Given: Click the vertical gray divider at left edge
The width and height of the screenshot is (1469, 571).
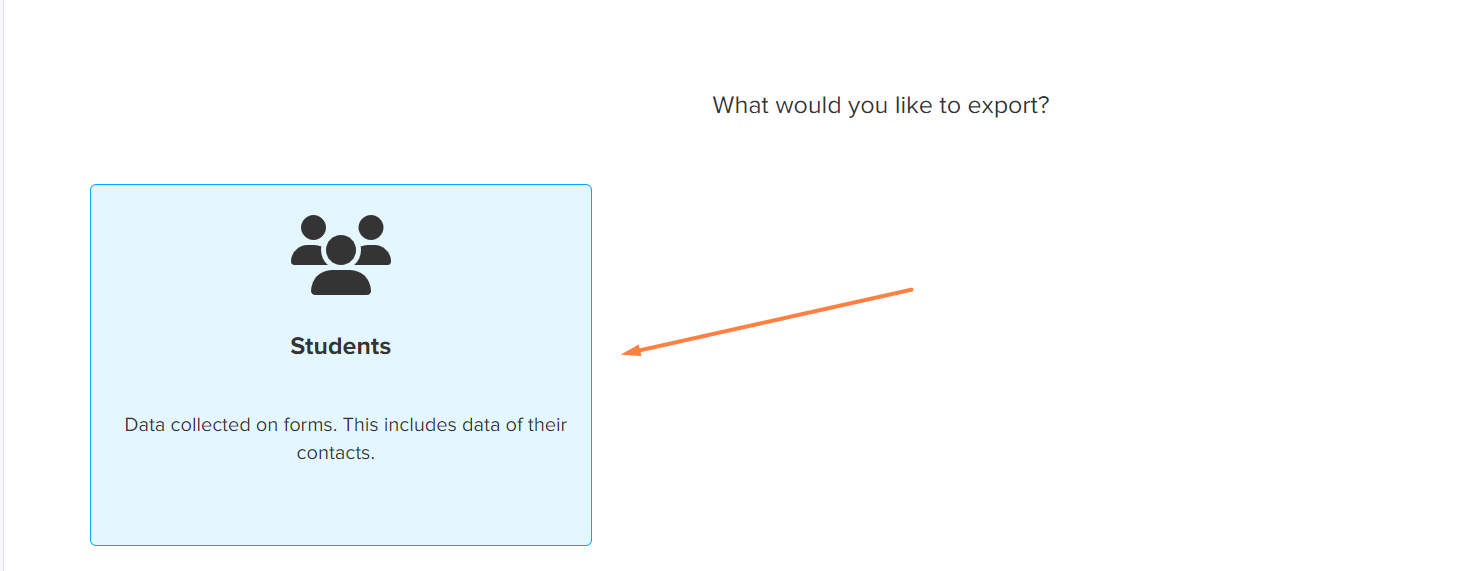Looking at the screenshot, I should pyautogui.click(x=3, y=285).
